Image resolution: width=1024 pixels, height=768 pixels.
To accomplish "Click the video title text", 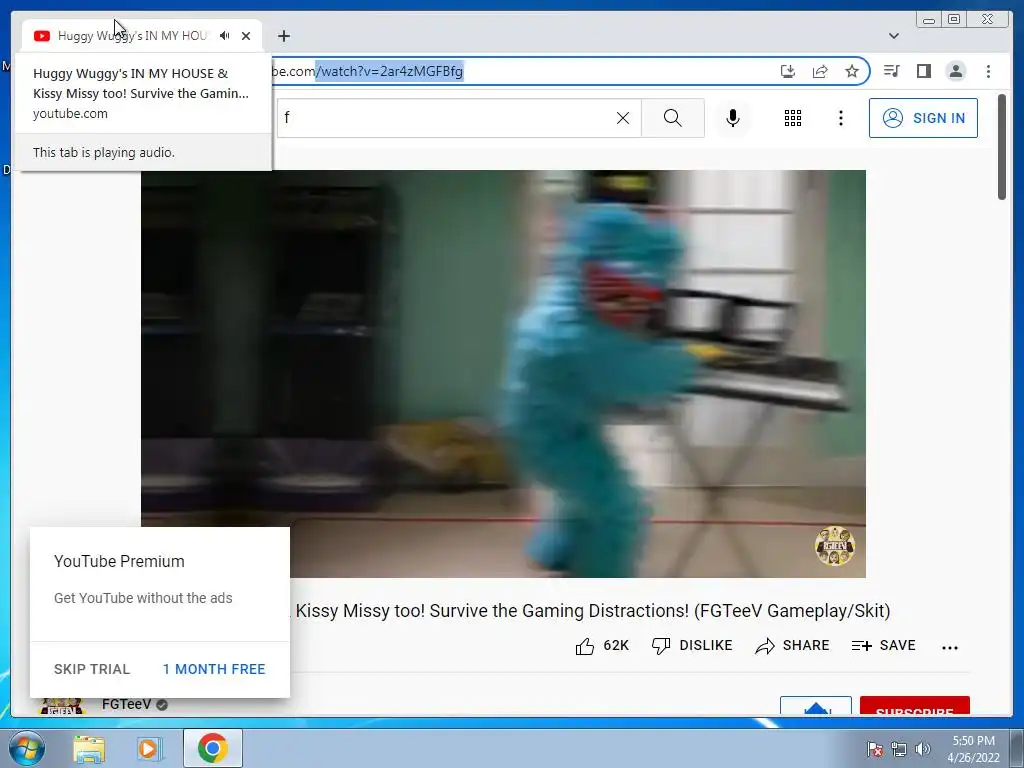I will tap(592, 611).
